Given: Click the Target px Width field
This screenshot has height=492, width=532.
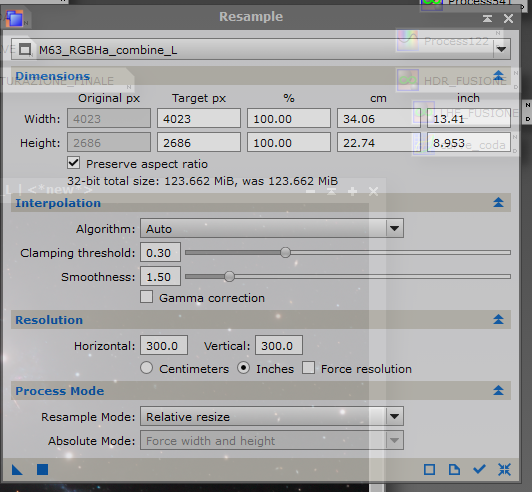Looking at the screenshot, I should coord(199,118).
